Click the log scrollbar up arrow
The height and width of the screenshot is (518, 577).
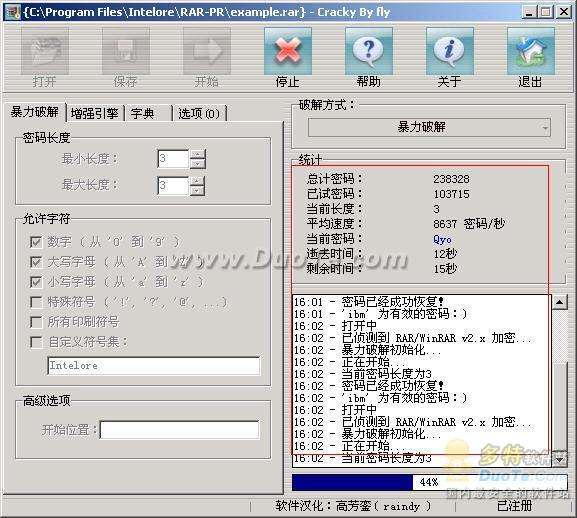(x=559, y=302)
